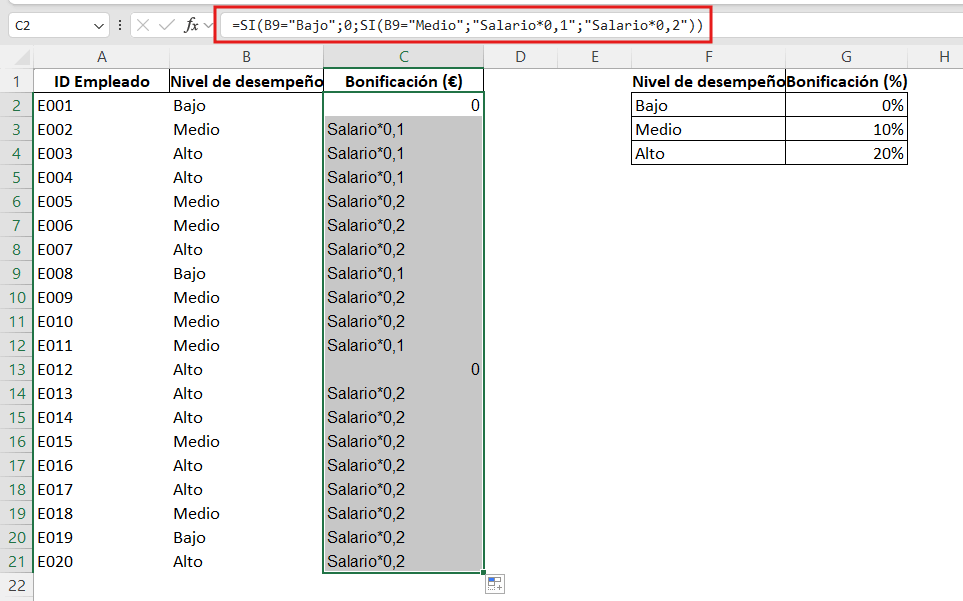This screenshot has width=963, height=601.
Task: Select column H header
Action: [x=935, y=57]
